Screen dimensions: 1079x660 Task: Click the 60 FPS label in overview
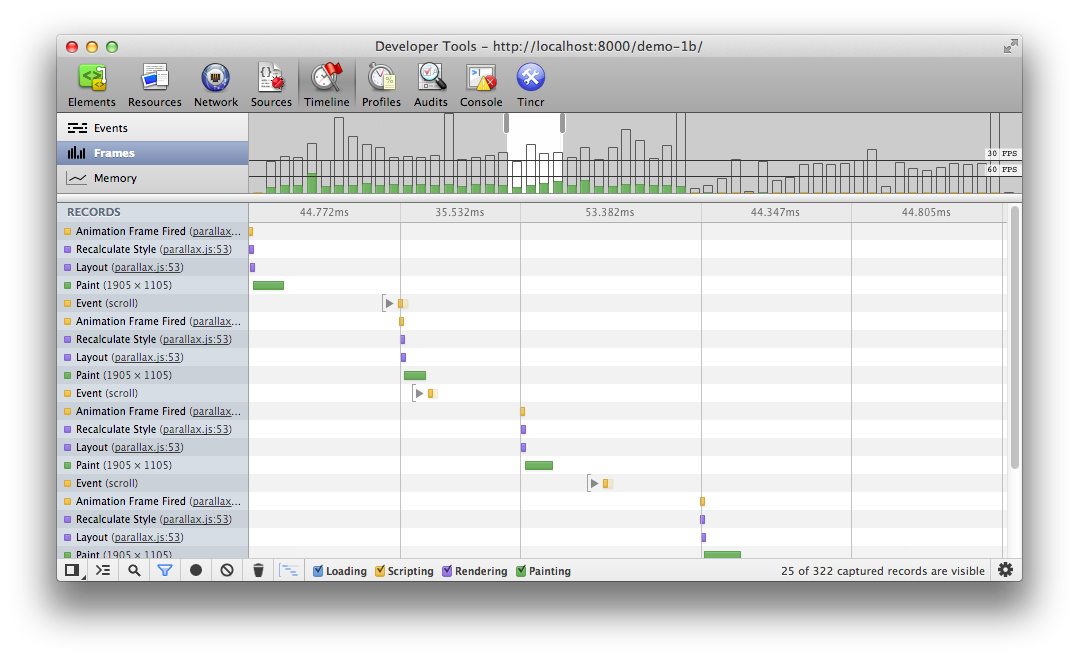(x=1002, y=169)
